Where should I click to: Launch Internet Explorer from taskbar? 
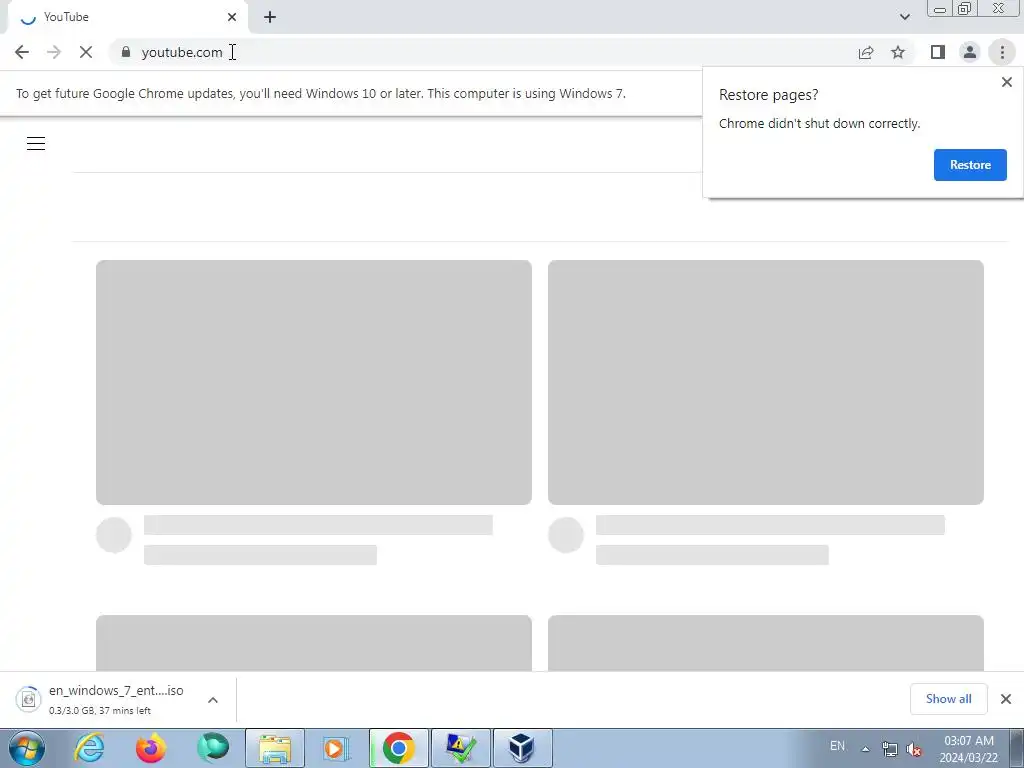coord(89,748)
